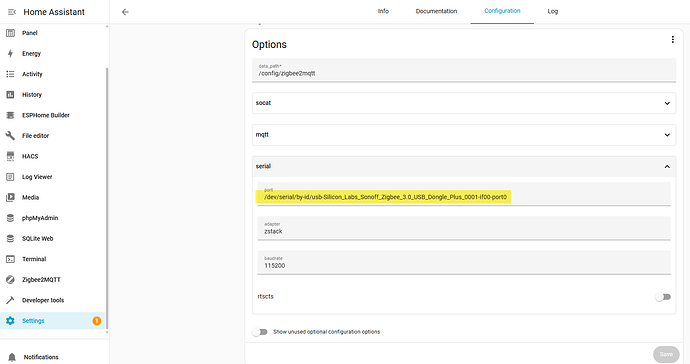Viewport: 690px width, 364px height.
Task: Expand the socat section
Action: [x=464, y=103]
